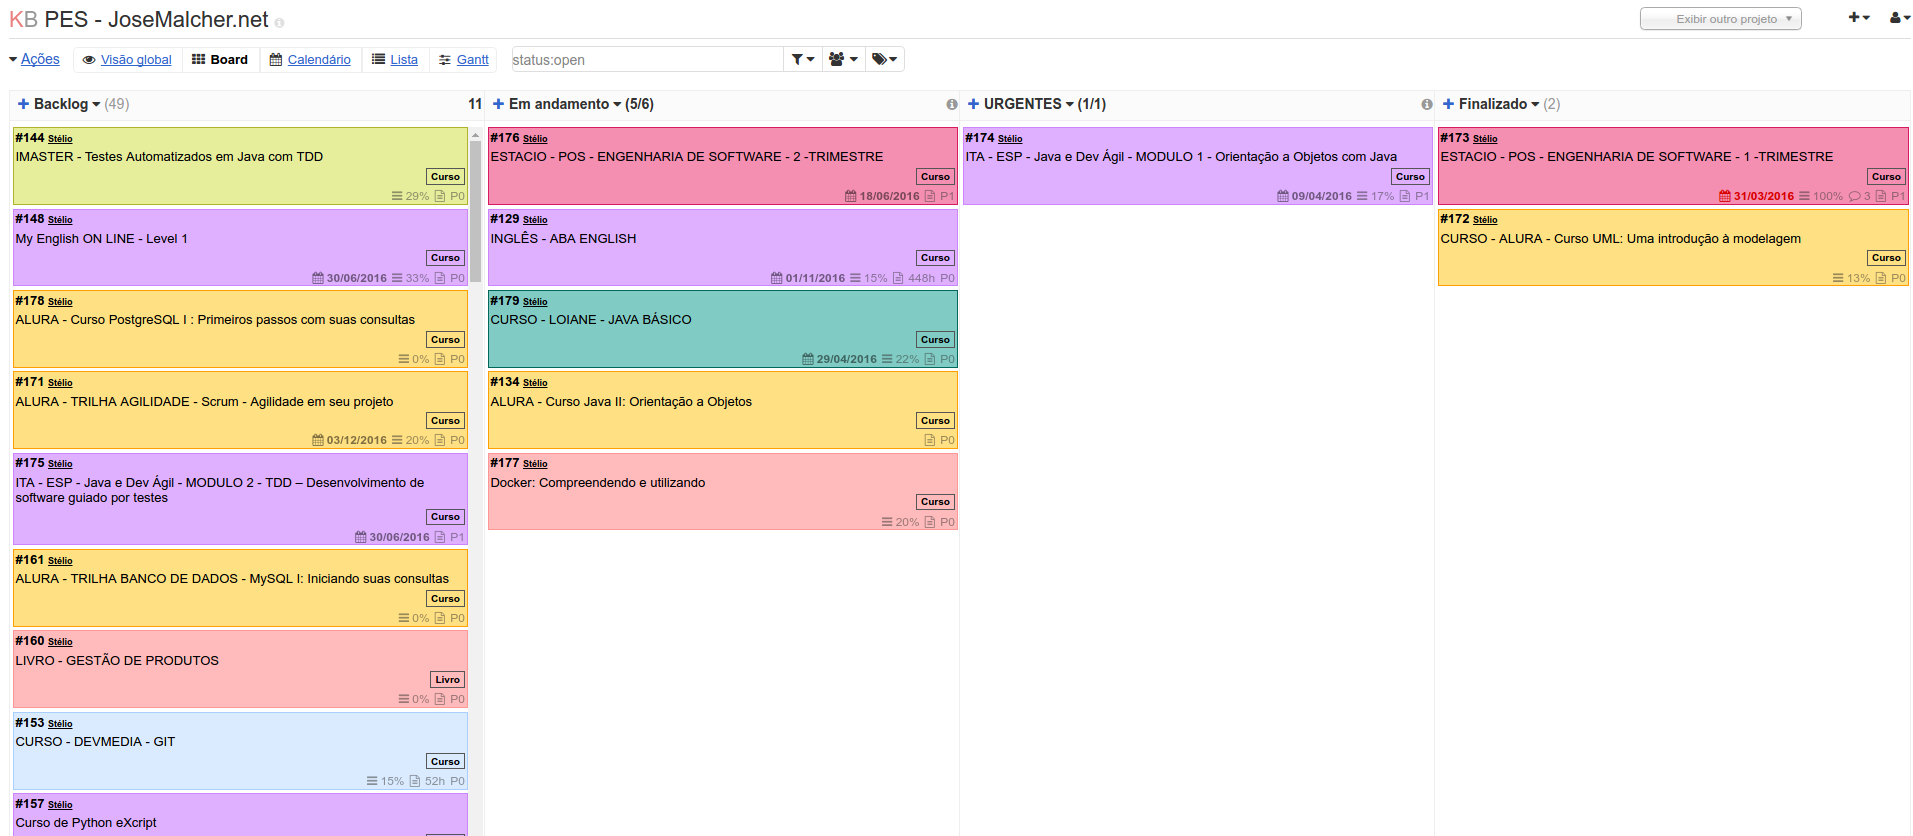This screenshot has width=1913, height=836.
Task: Open the filter funnel dropdown
Action: (x=803, y=59)
